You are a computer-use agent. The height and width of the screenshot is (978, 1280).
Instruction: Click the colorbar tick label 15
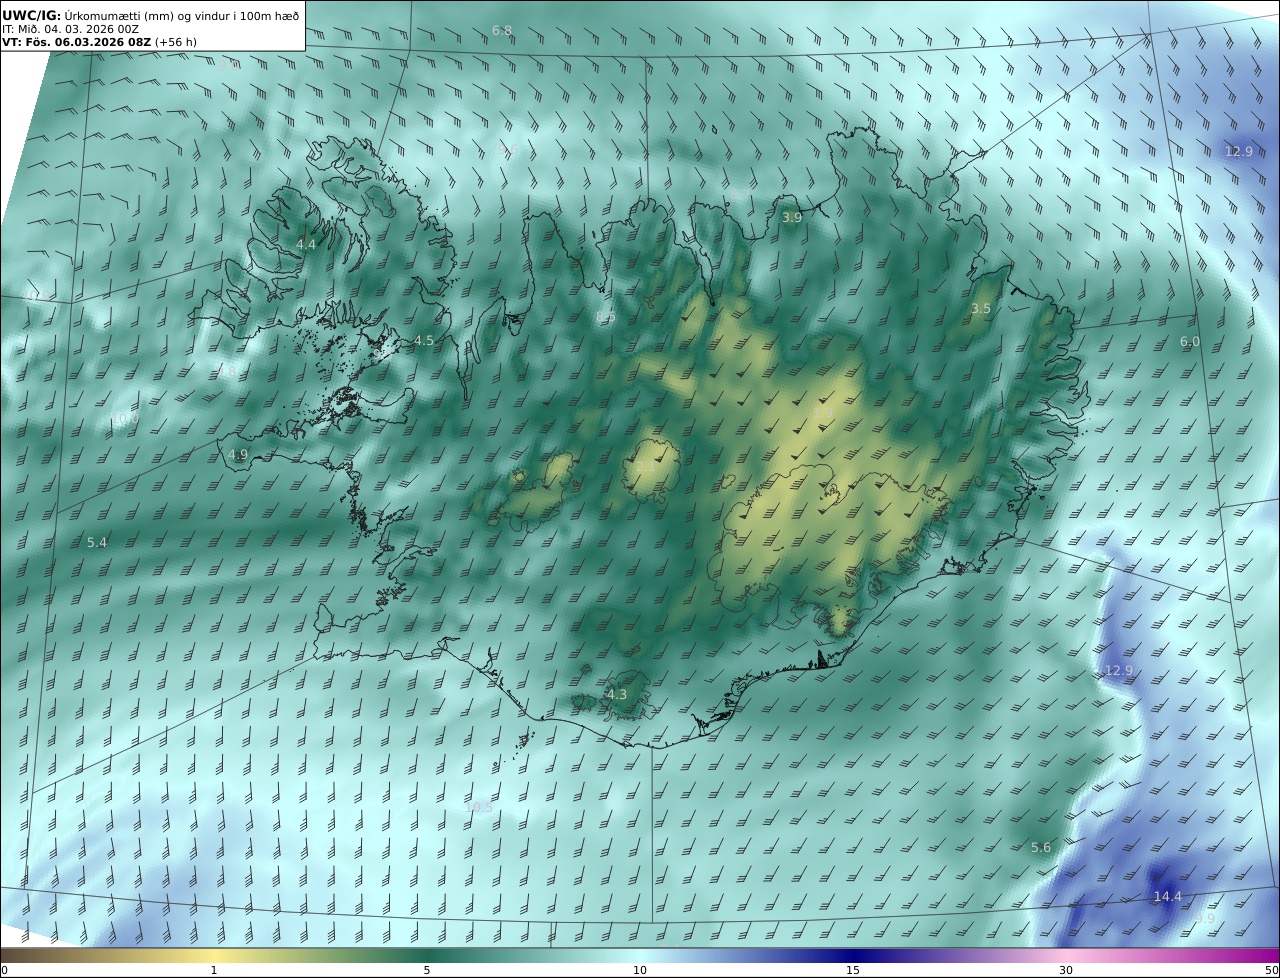(853, 970)
